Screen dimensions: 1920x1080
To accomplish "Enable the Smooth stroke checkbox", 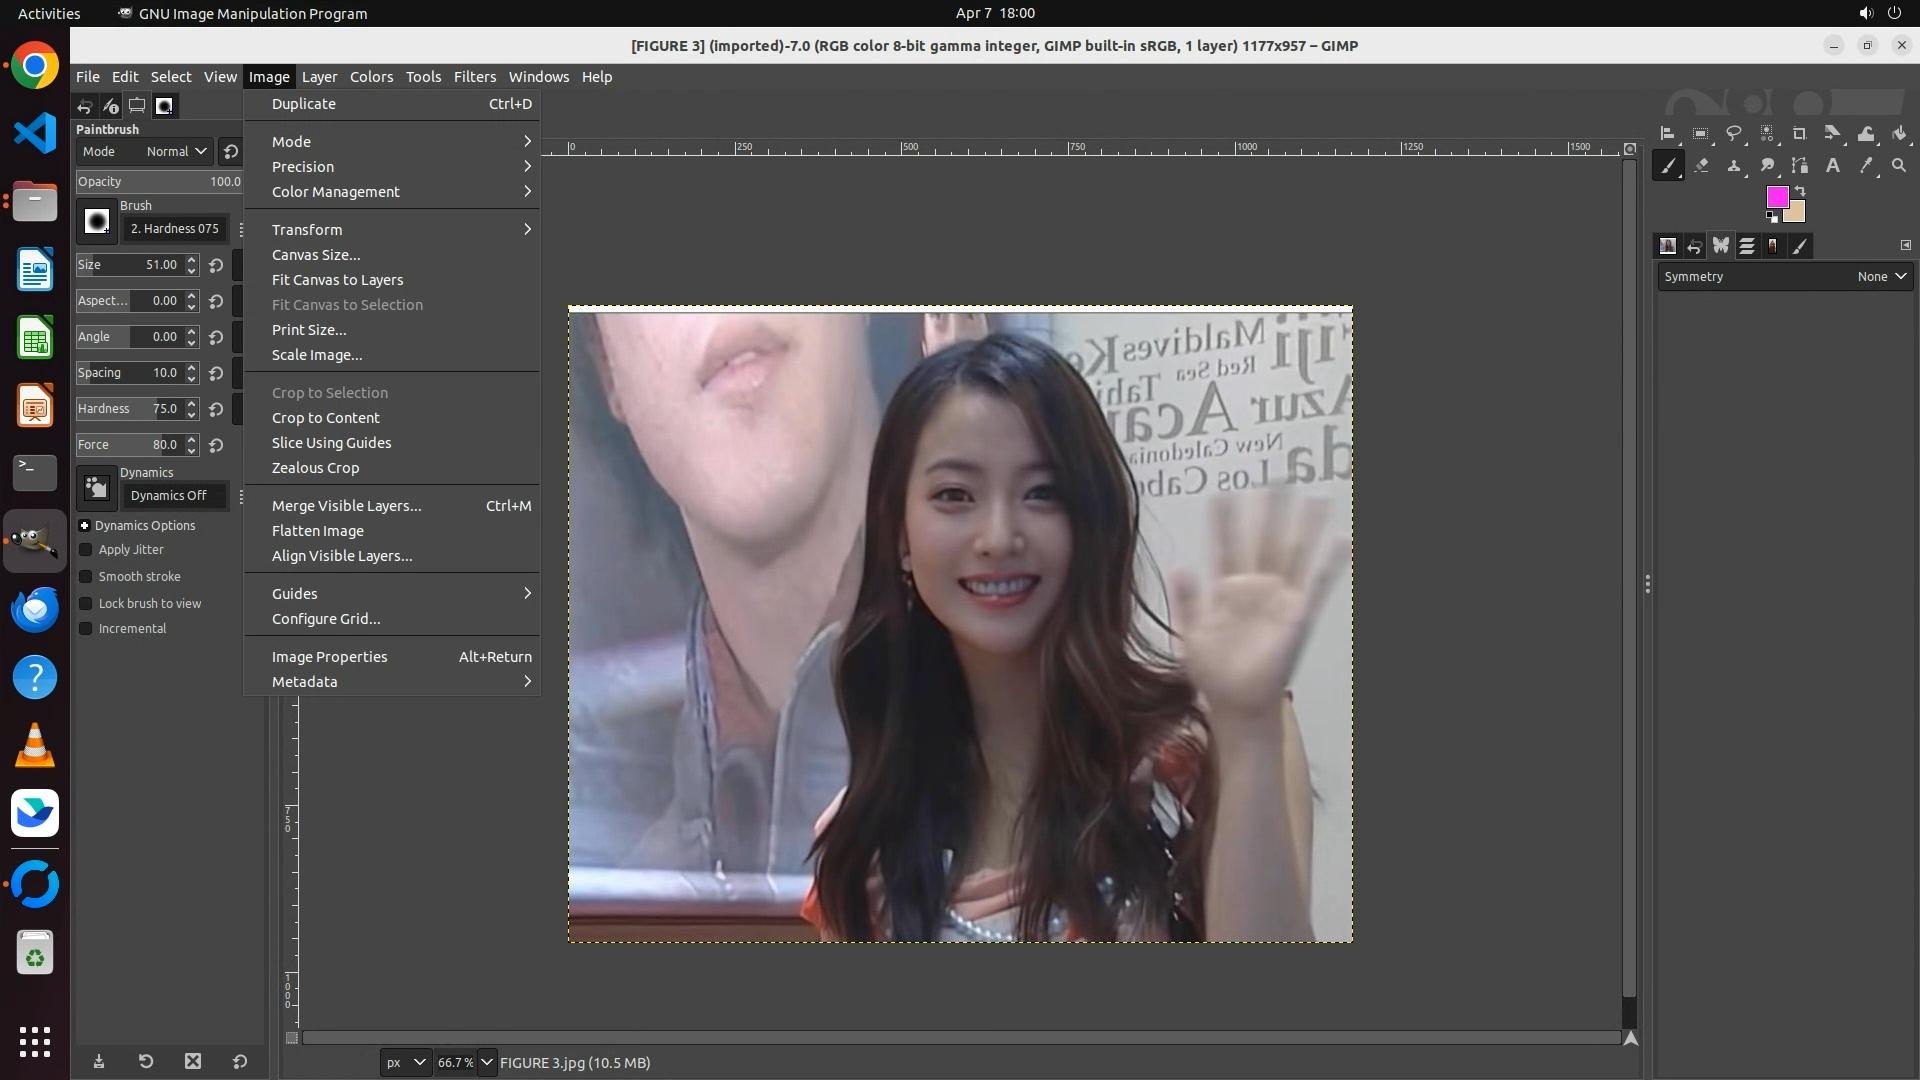I will click(x=86, y=577).
